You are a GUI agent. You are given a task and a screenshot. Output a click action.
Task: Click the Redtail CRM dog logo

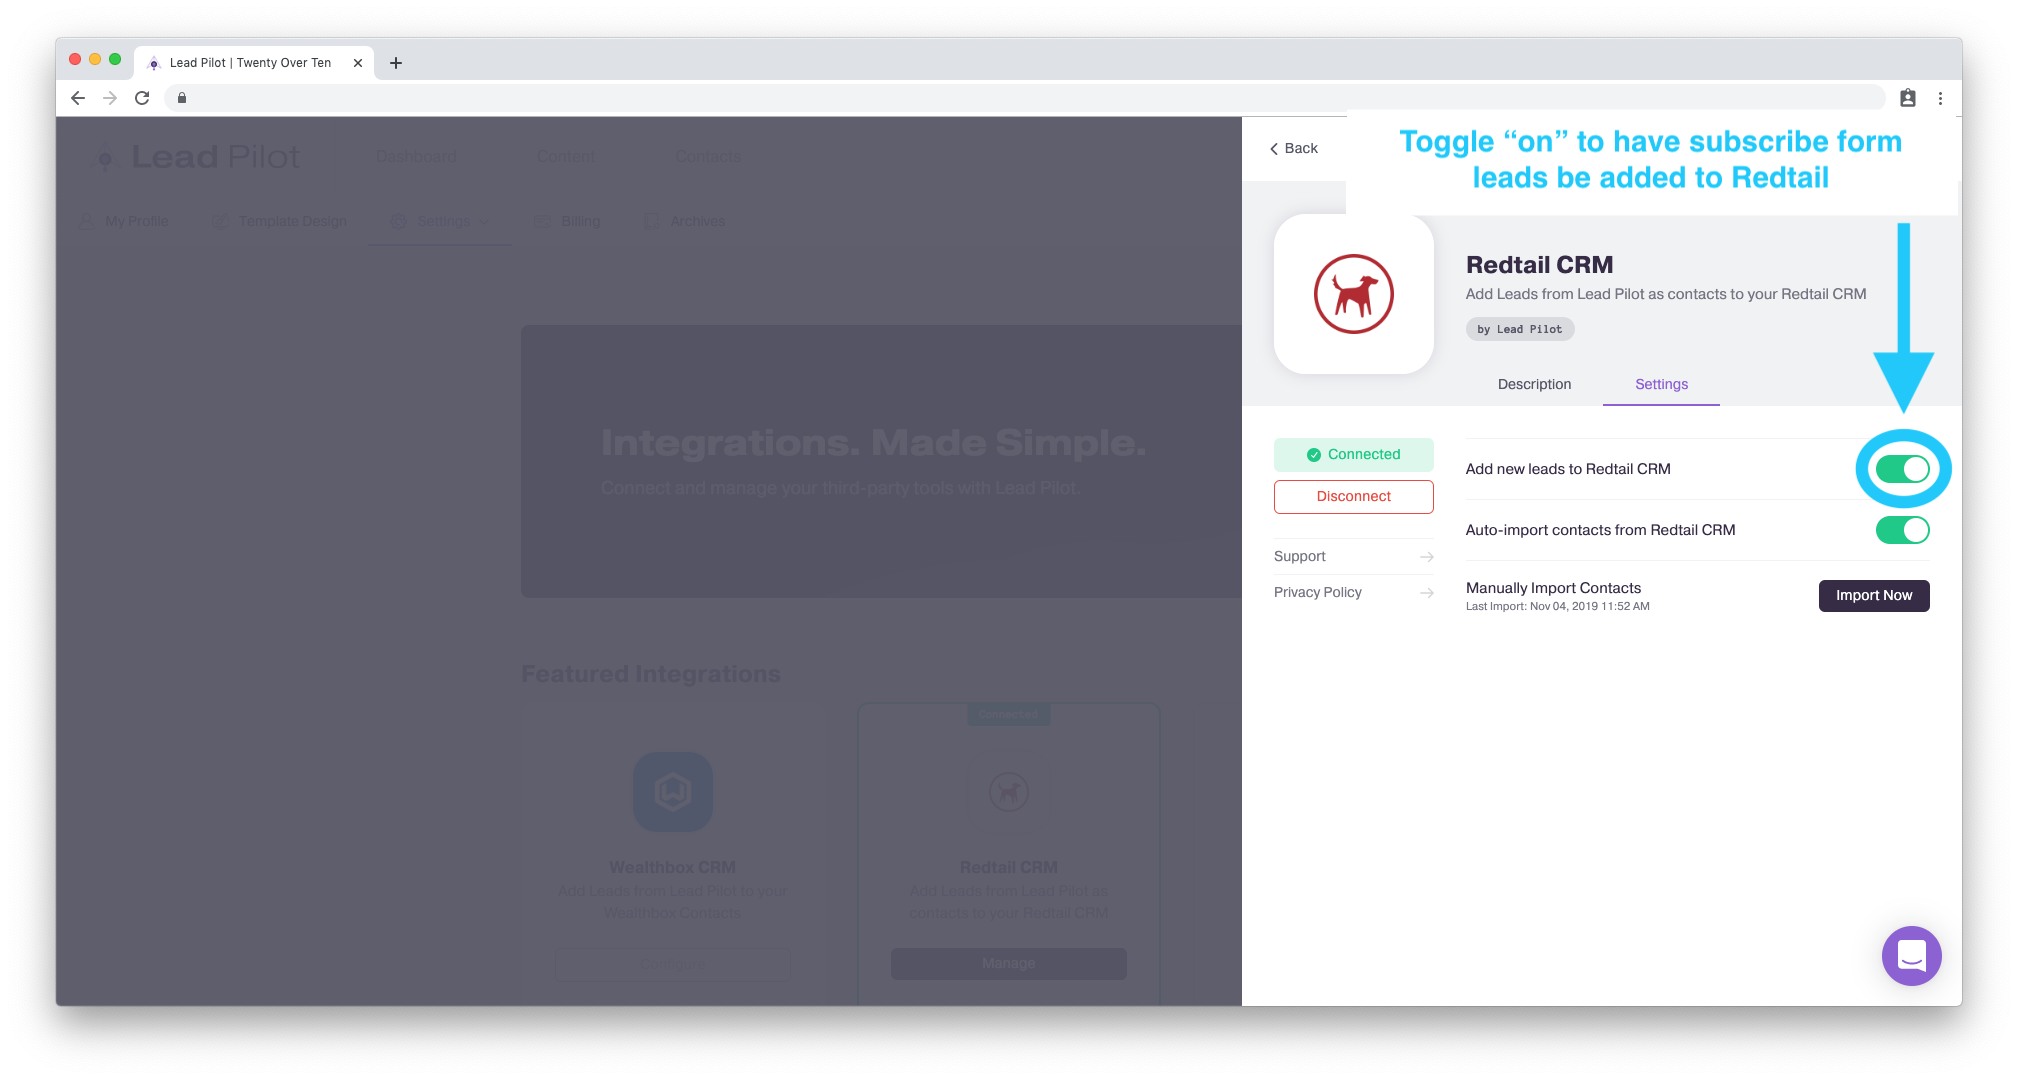(x=1354, y=294)
